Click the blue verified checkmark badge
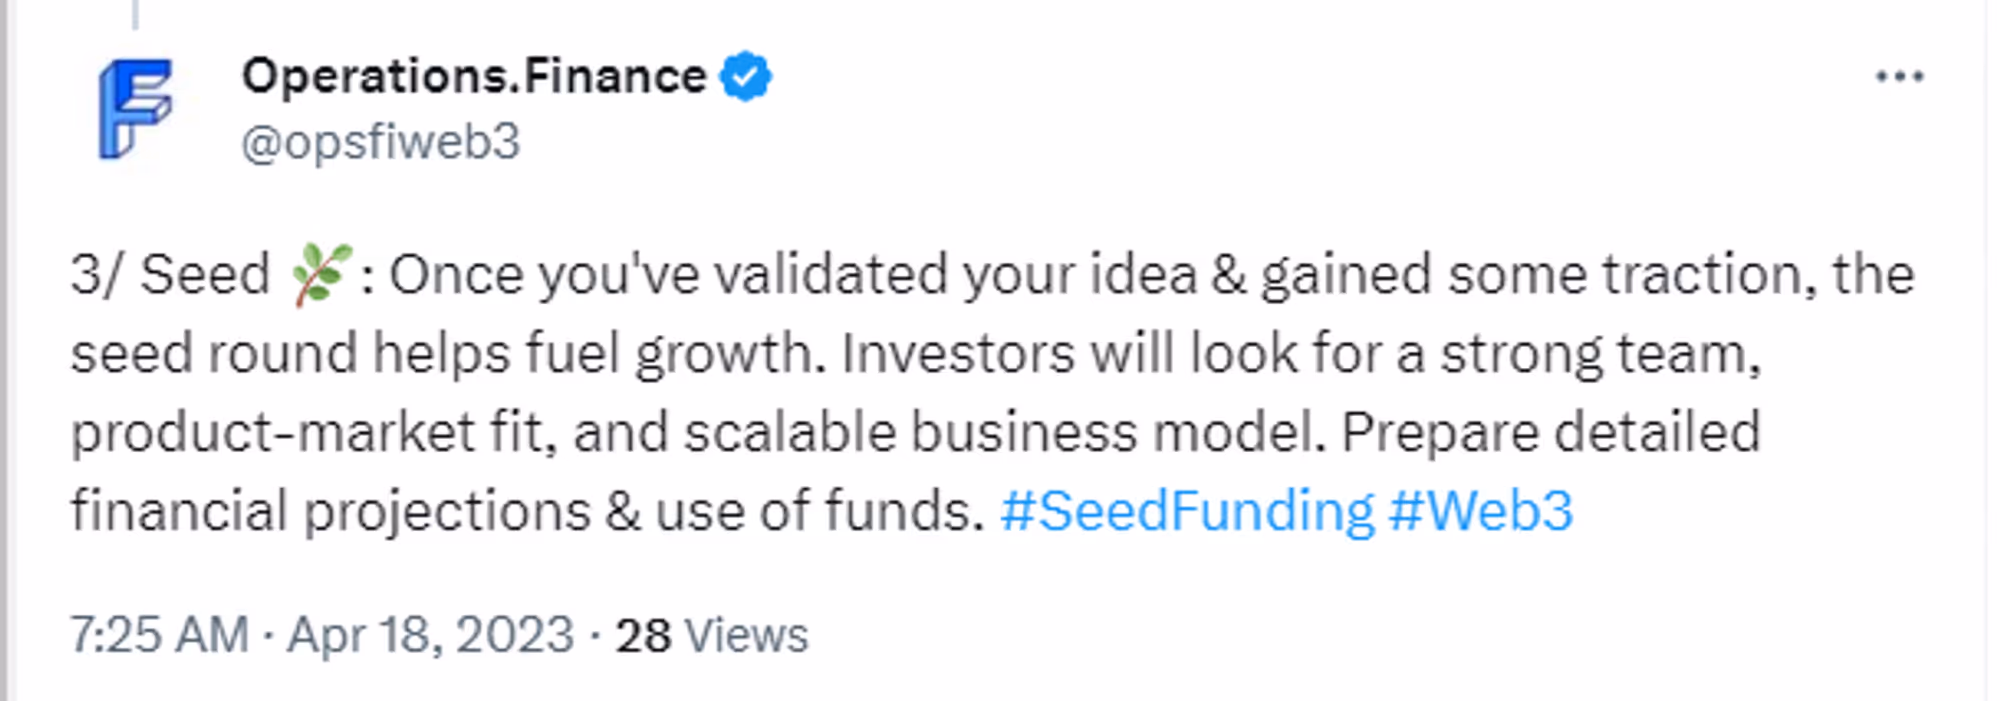The image size is (2000, 701). (746, 77)
